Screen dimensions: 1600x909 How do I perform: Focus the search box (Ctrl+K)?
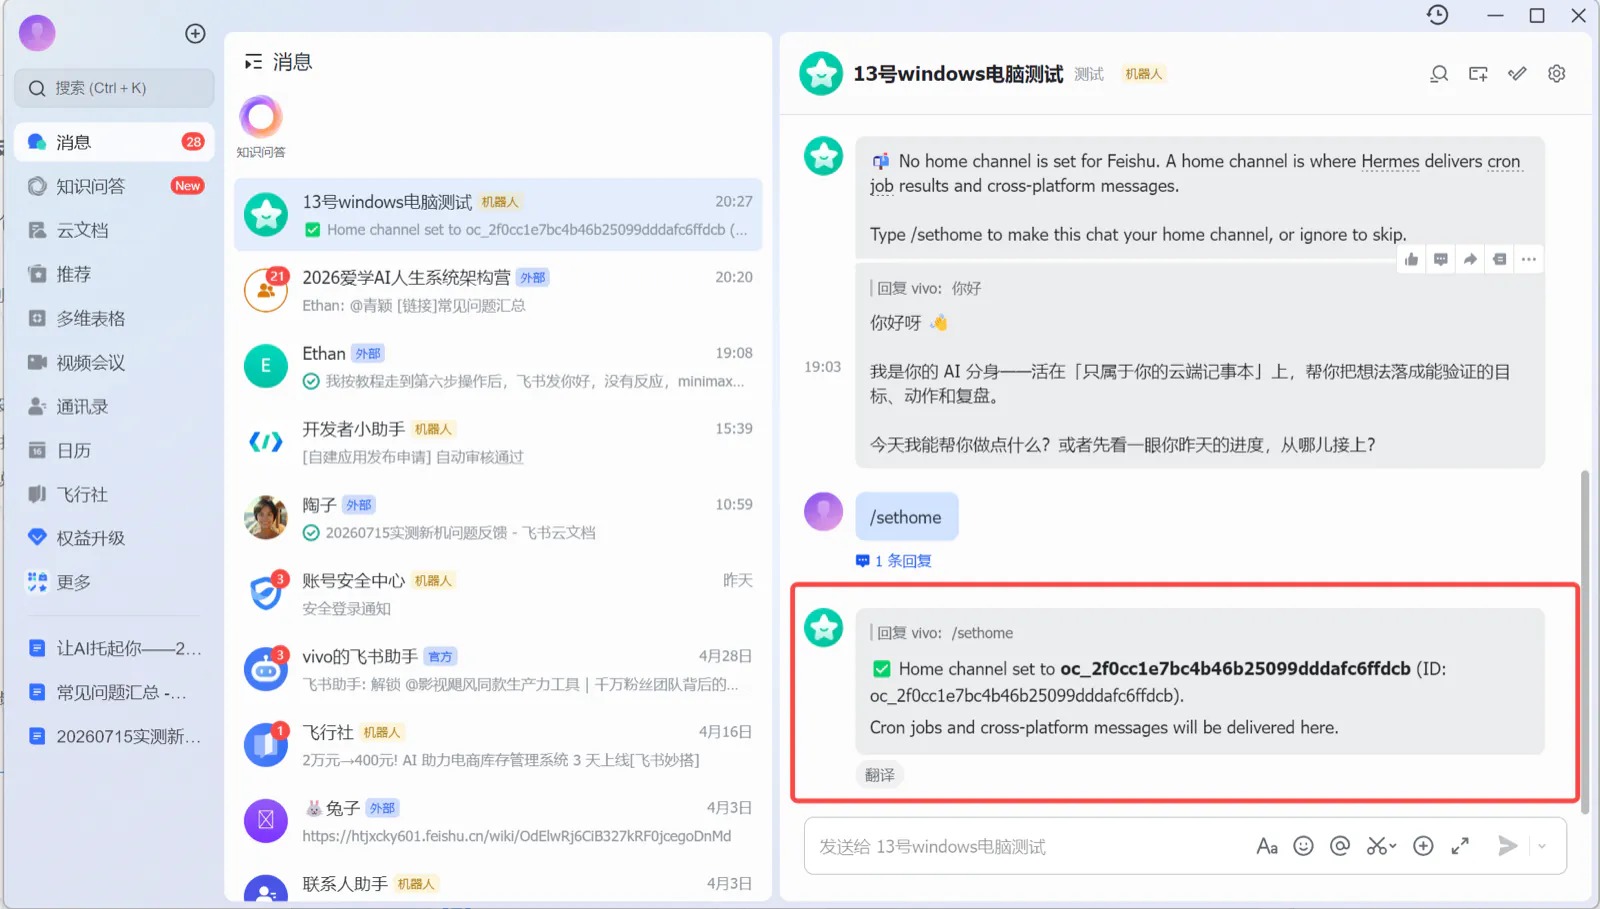point(114,88)
